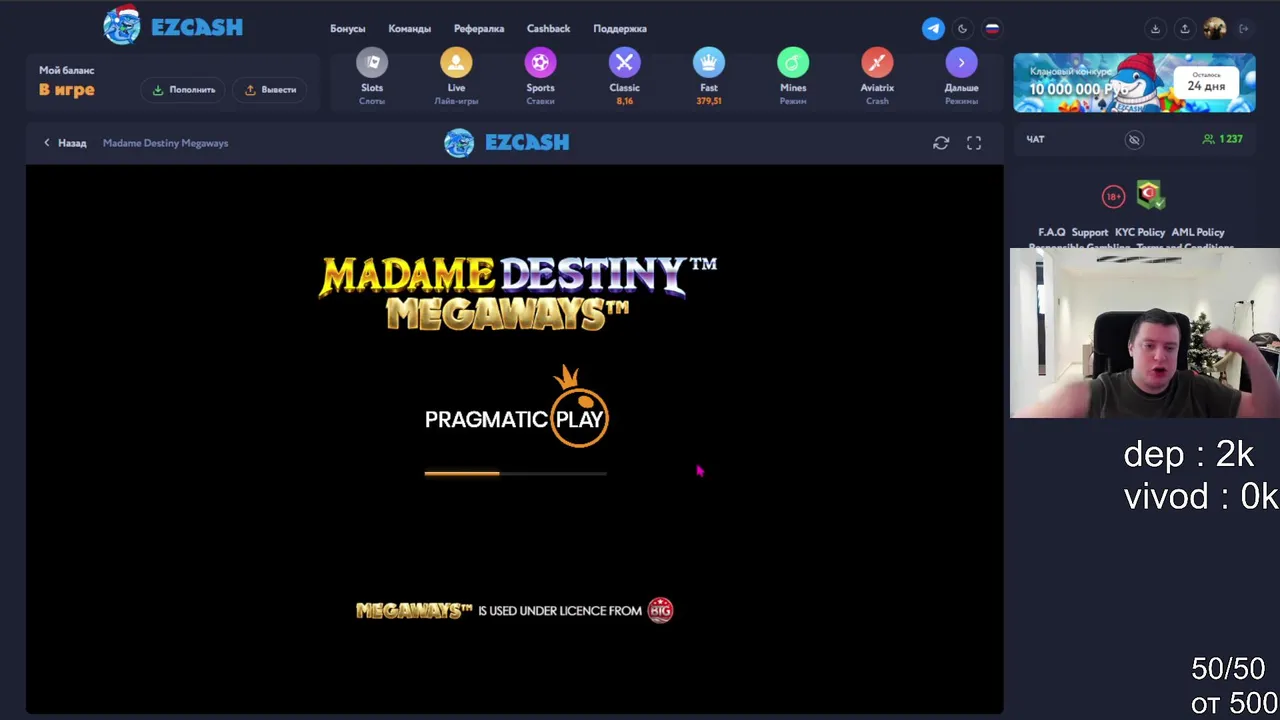Show more modes with Дальше arrow
The width and height of the screenshot is (1280, 720).
[961, 76]
